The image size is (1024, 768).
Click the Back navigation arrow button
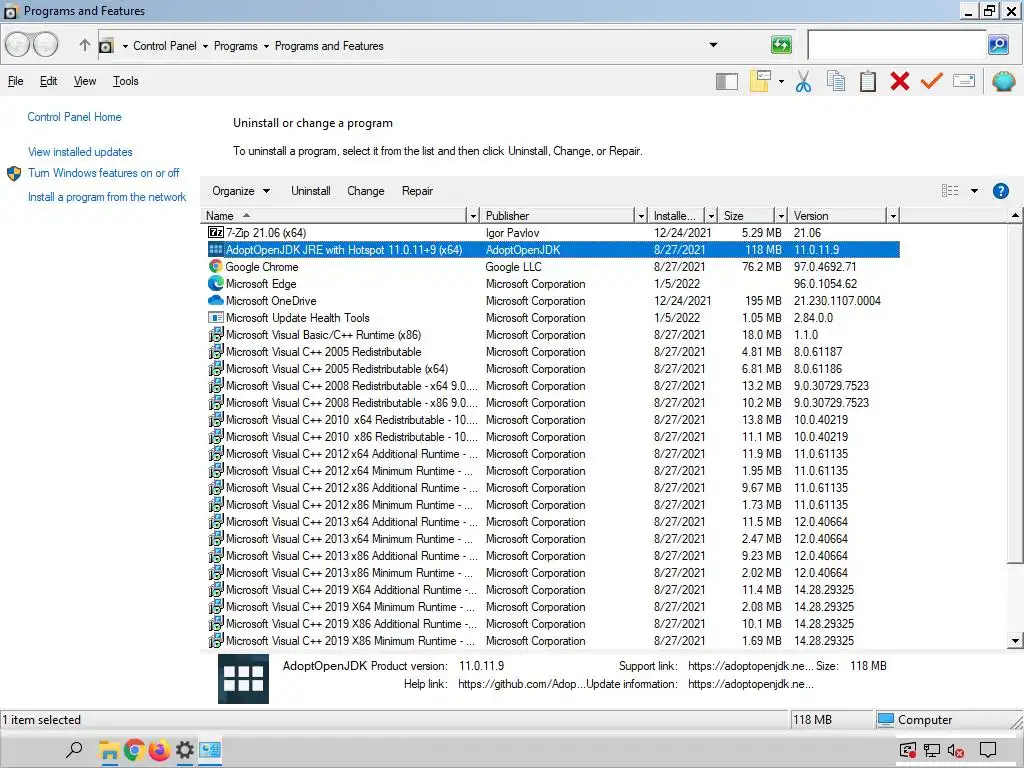(x=18, y=45)
